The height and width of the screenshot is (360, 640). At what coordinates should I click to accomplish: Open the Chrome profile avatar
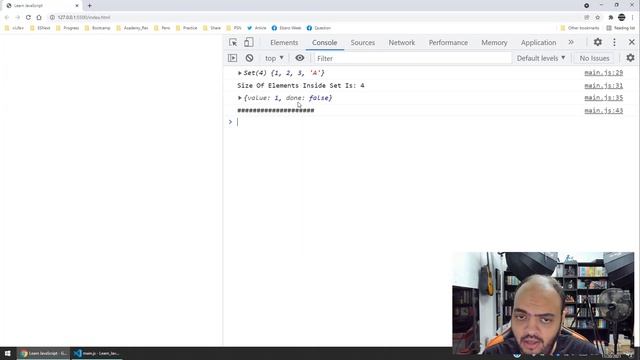[622, 17]
